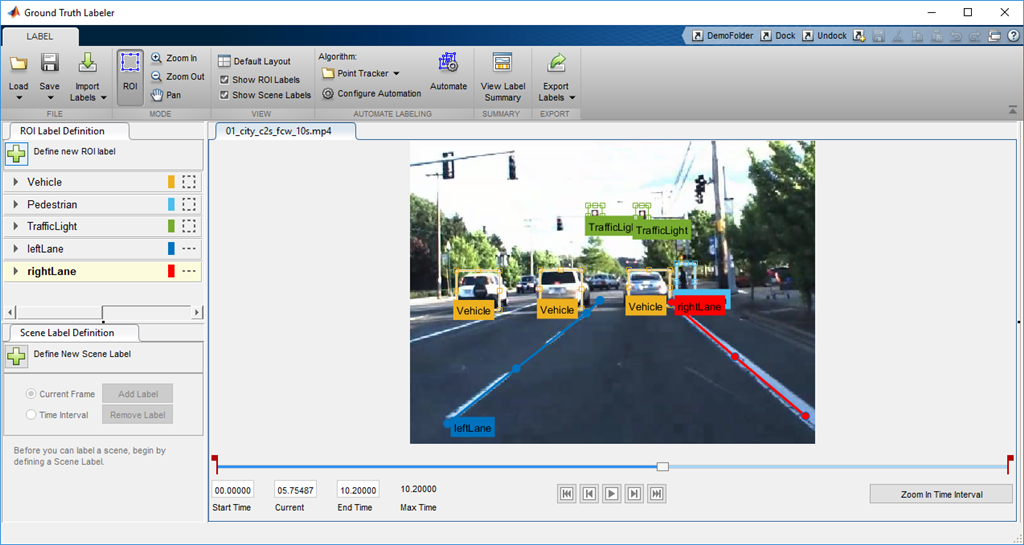Image resolution: width=1024 pixels, height=545 pixels.
Task: Click the quick access cut scissors icon
Action: 898,36
